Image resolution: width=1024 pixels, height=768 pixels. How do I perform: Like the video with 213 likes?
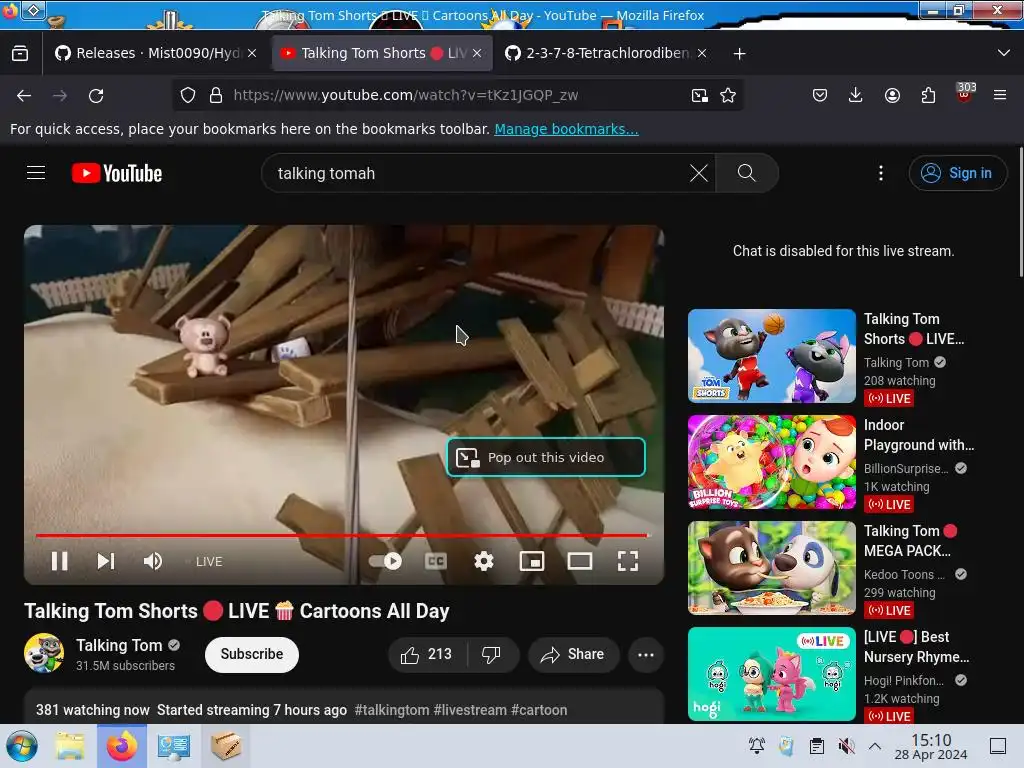426,654
